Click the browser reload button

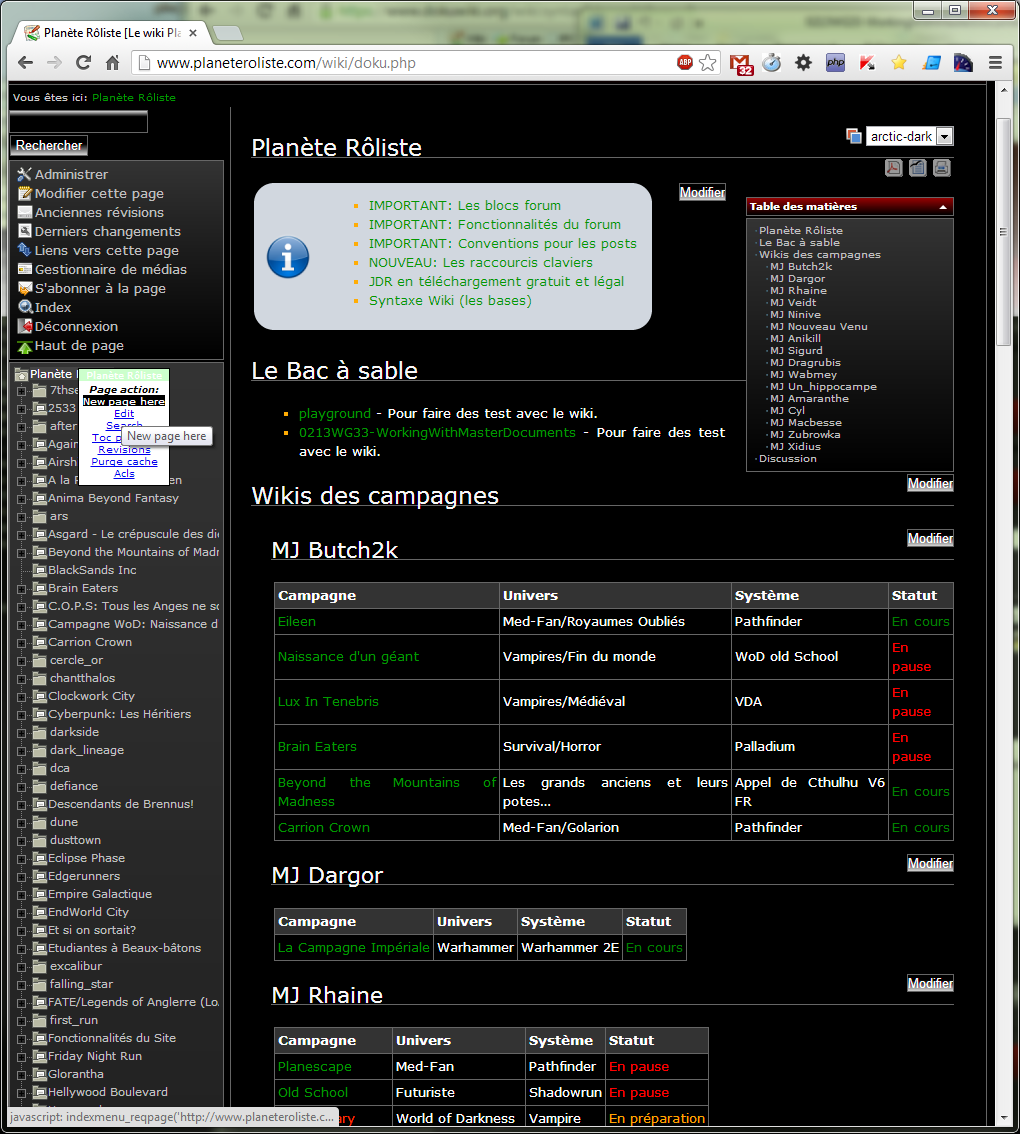click(84, 63)
